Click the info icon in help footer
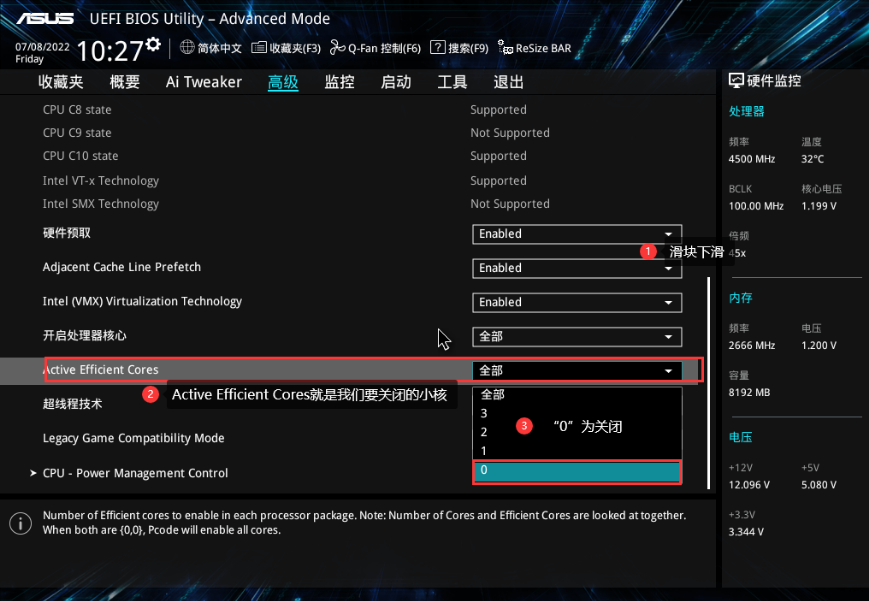Screen dimensions: 869x601 click(x=19, y=522)
